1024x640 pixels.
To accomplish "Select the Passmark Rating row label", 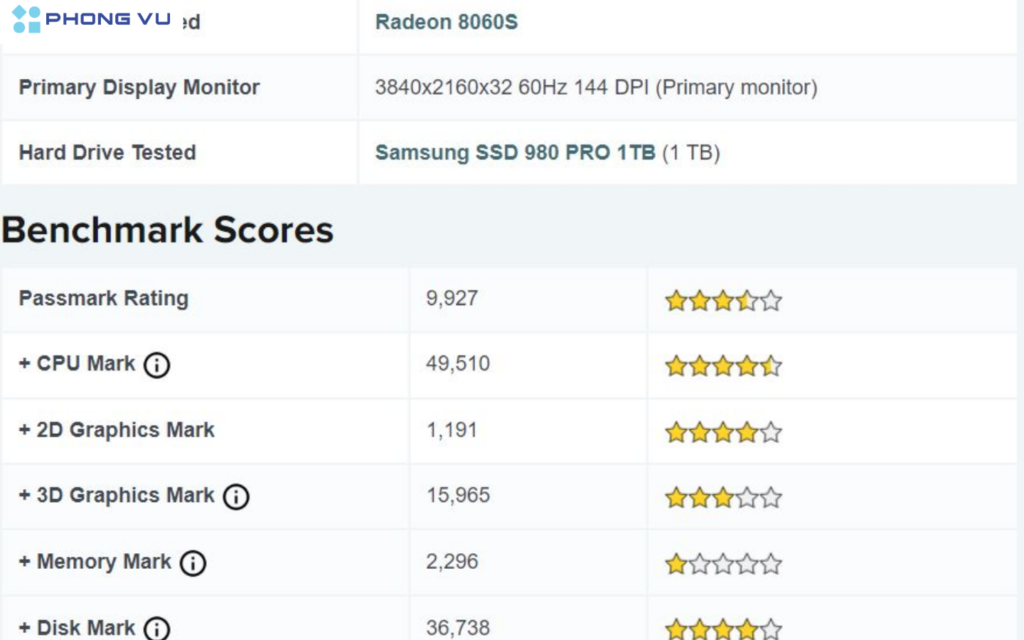I will point(103,298).
